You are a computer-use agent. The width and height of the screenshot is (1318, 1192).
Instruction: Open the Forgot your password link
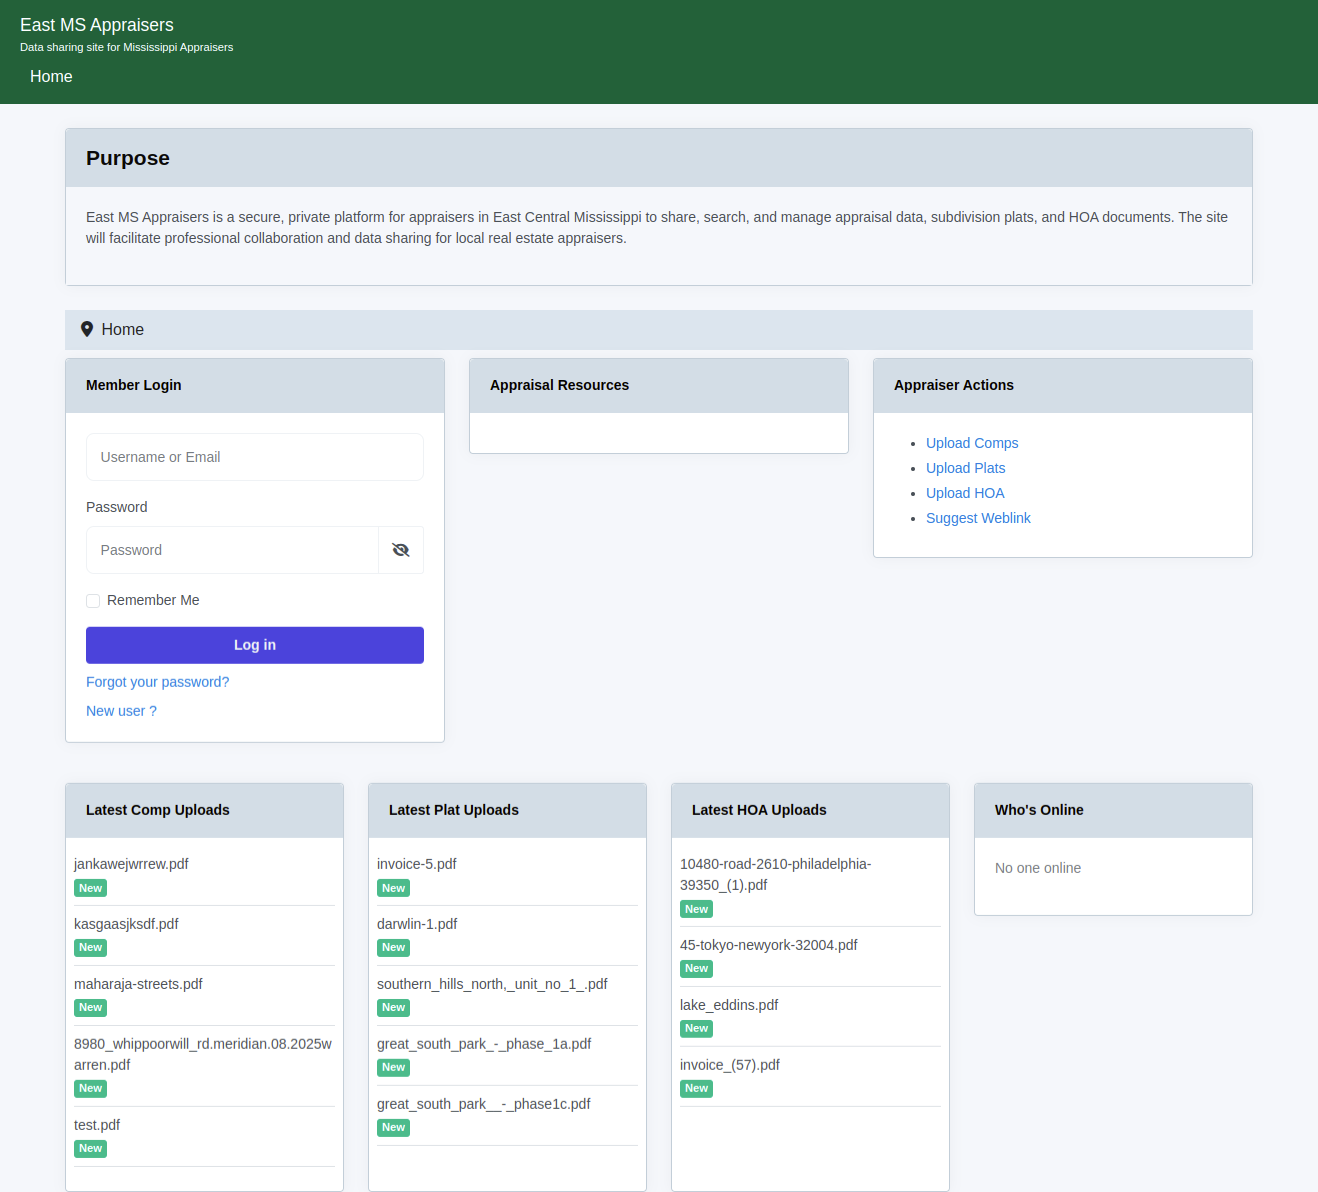pos(157,682)
